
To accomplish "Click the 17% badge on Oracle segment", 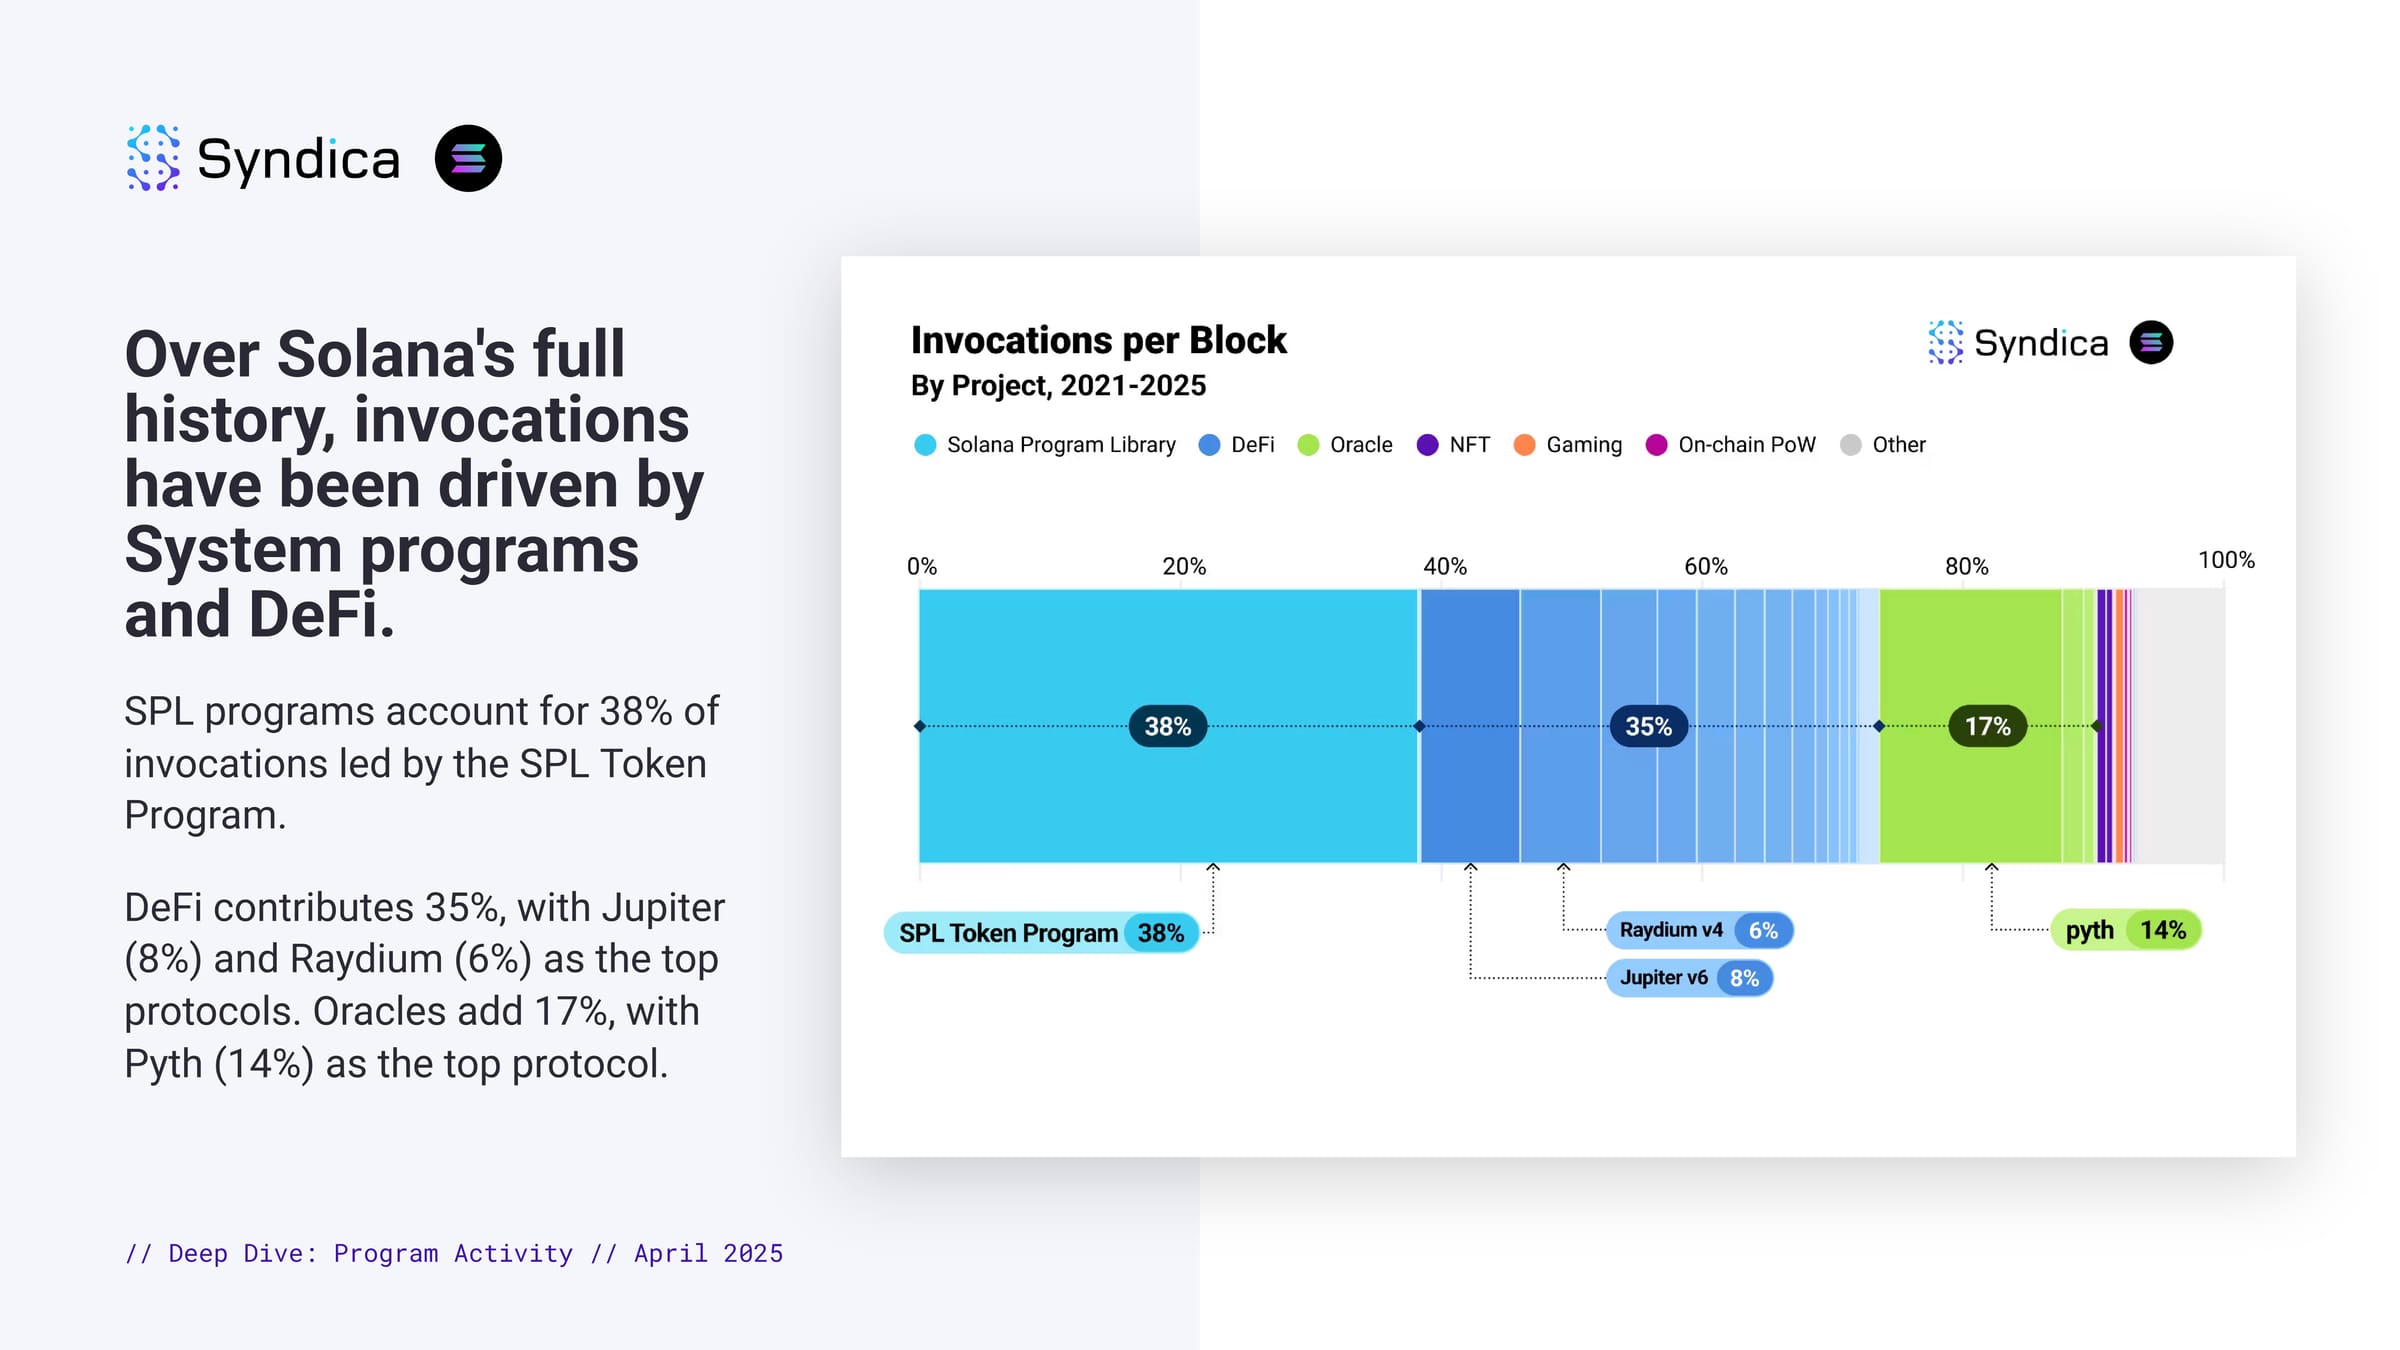I will coord(1987,726).
